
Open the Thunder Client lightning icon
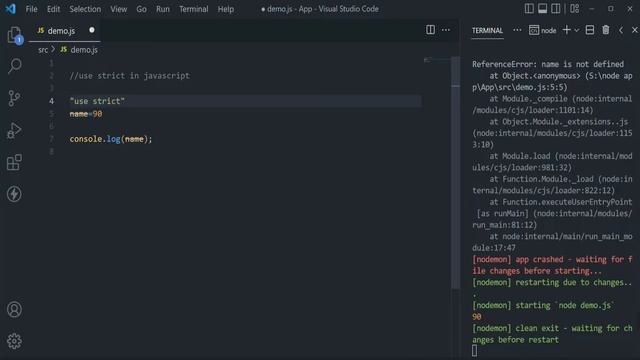pos(14,194)
